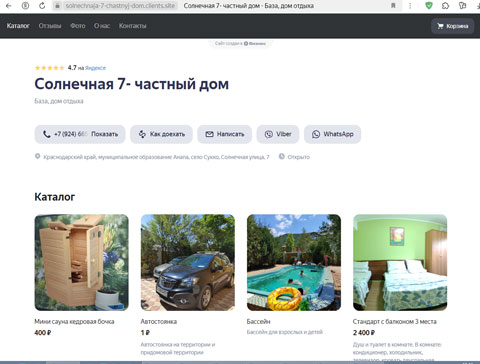480x364 pixels.
Task: Click the WhatsApp logo icon
Action: 316,134
